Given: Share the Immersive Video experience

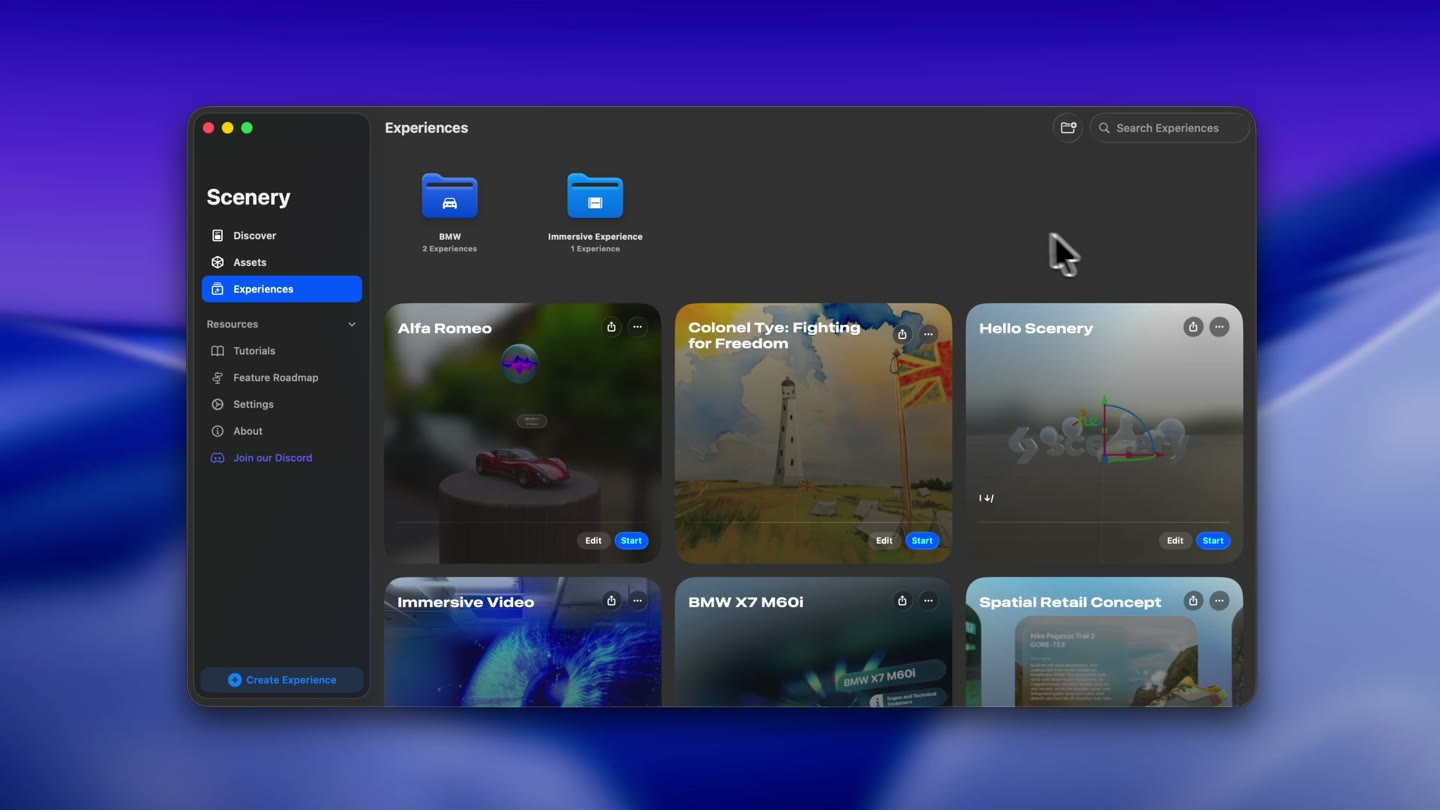Looking at the screenshot, I should point(611,601).
